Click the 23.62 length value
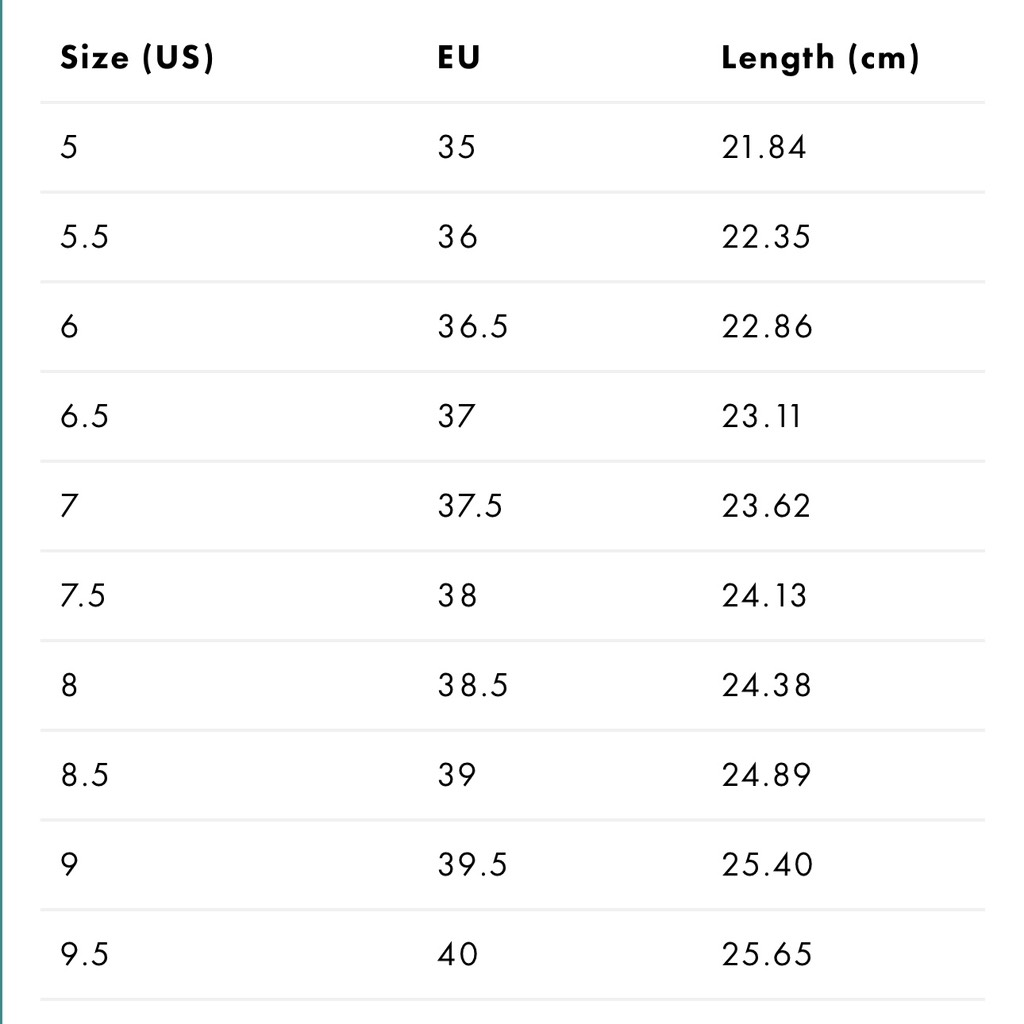Viewport: 1024px width, 1024px height. click(766, 506)
